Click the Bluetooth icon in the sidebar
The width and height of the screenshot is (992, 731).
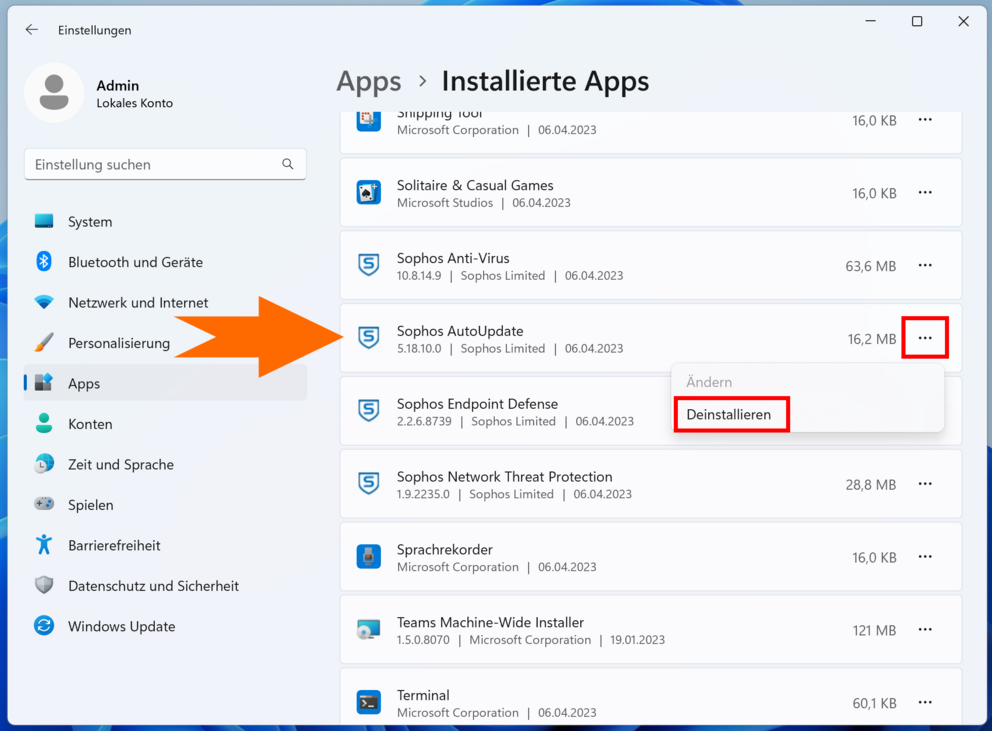pyautogui.click(x=44, y=261)
